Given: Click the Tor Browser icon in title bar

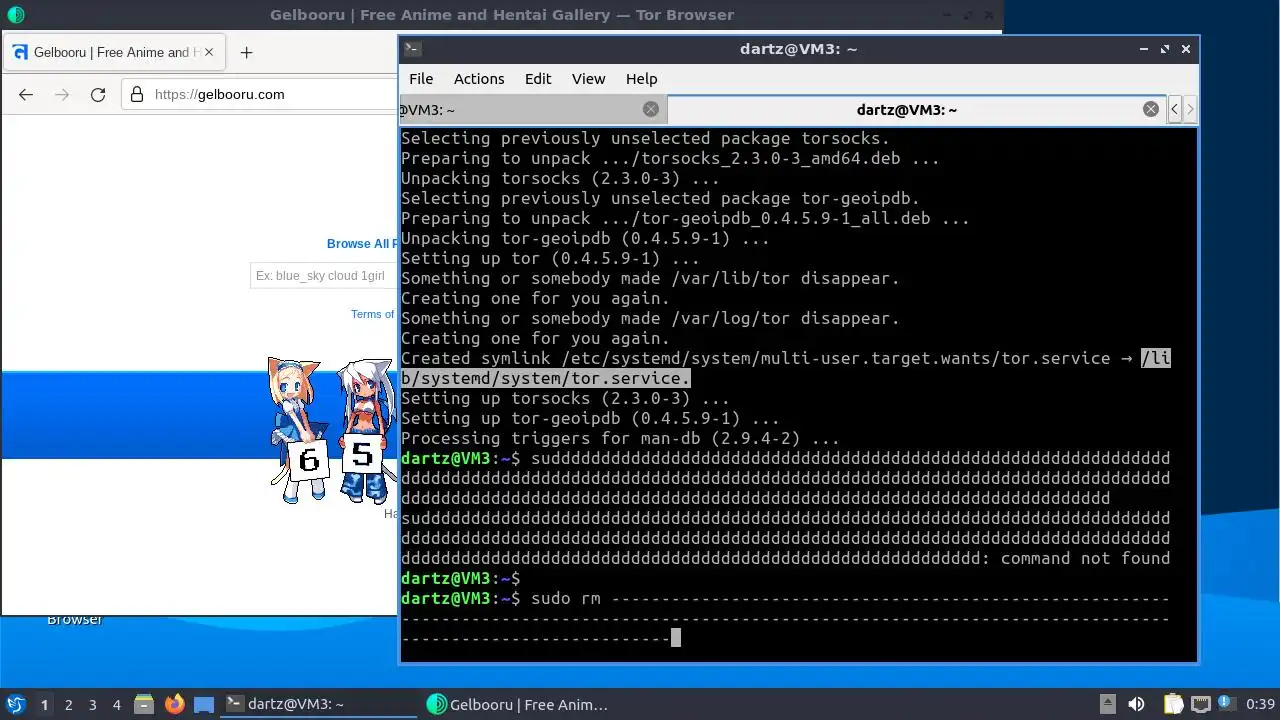Looking at the screenshot, I should pos(15,15).
